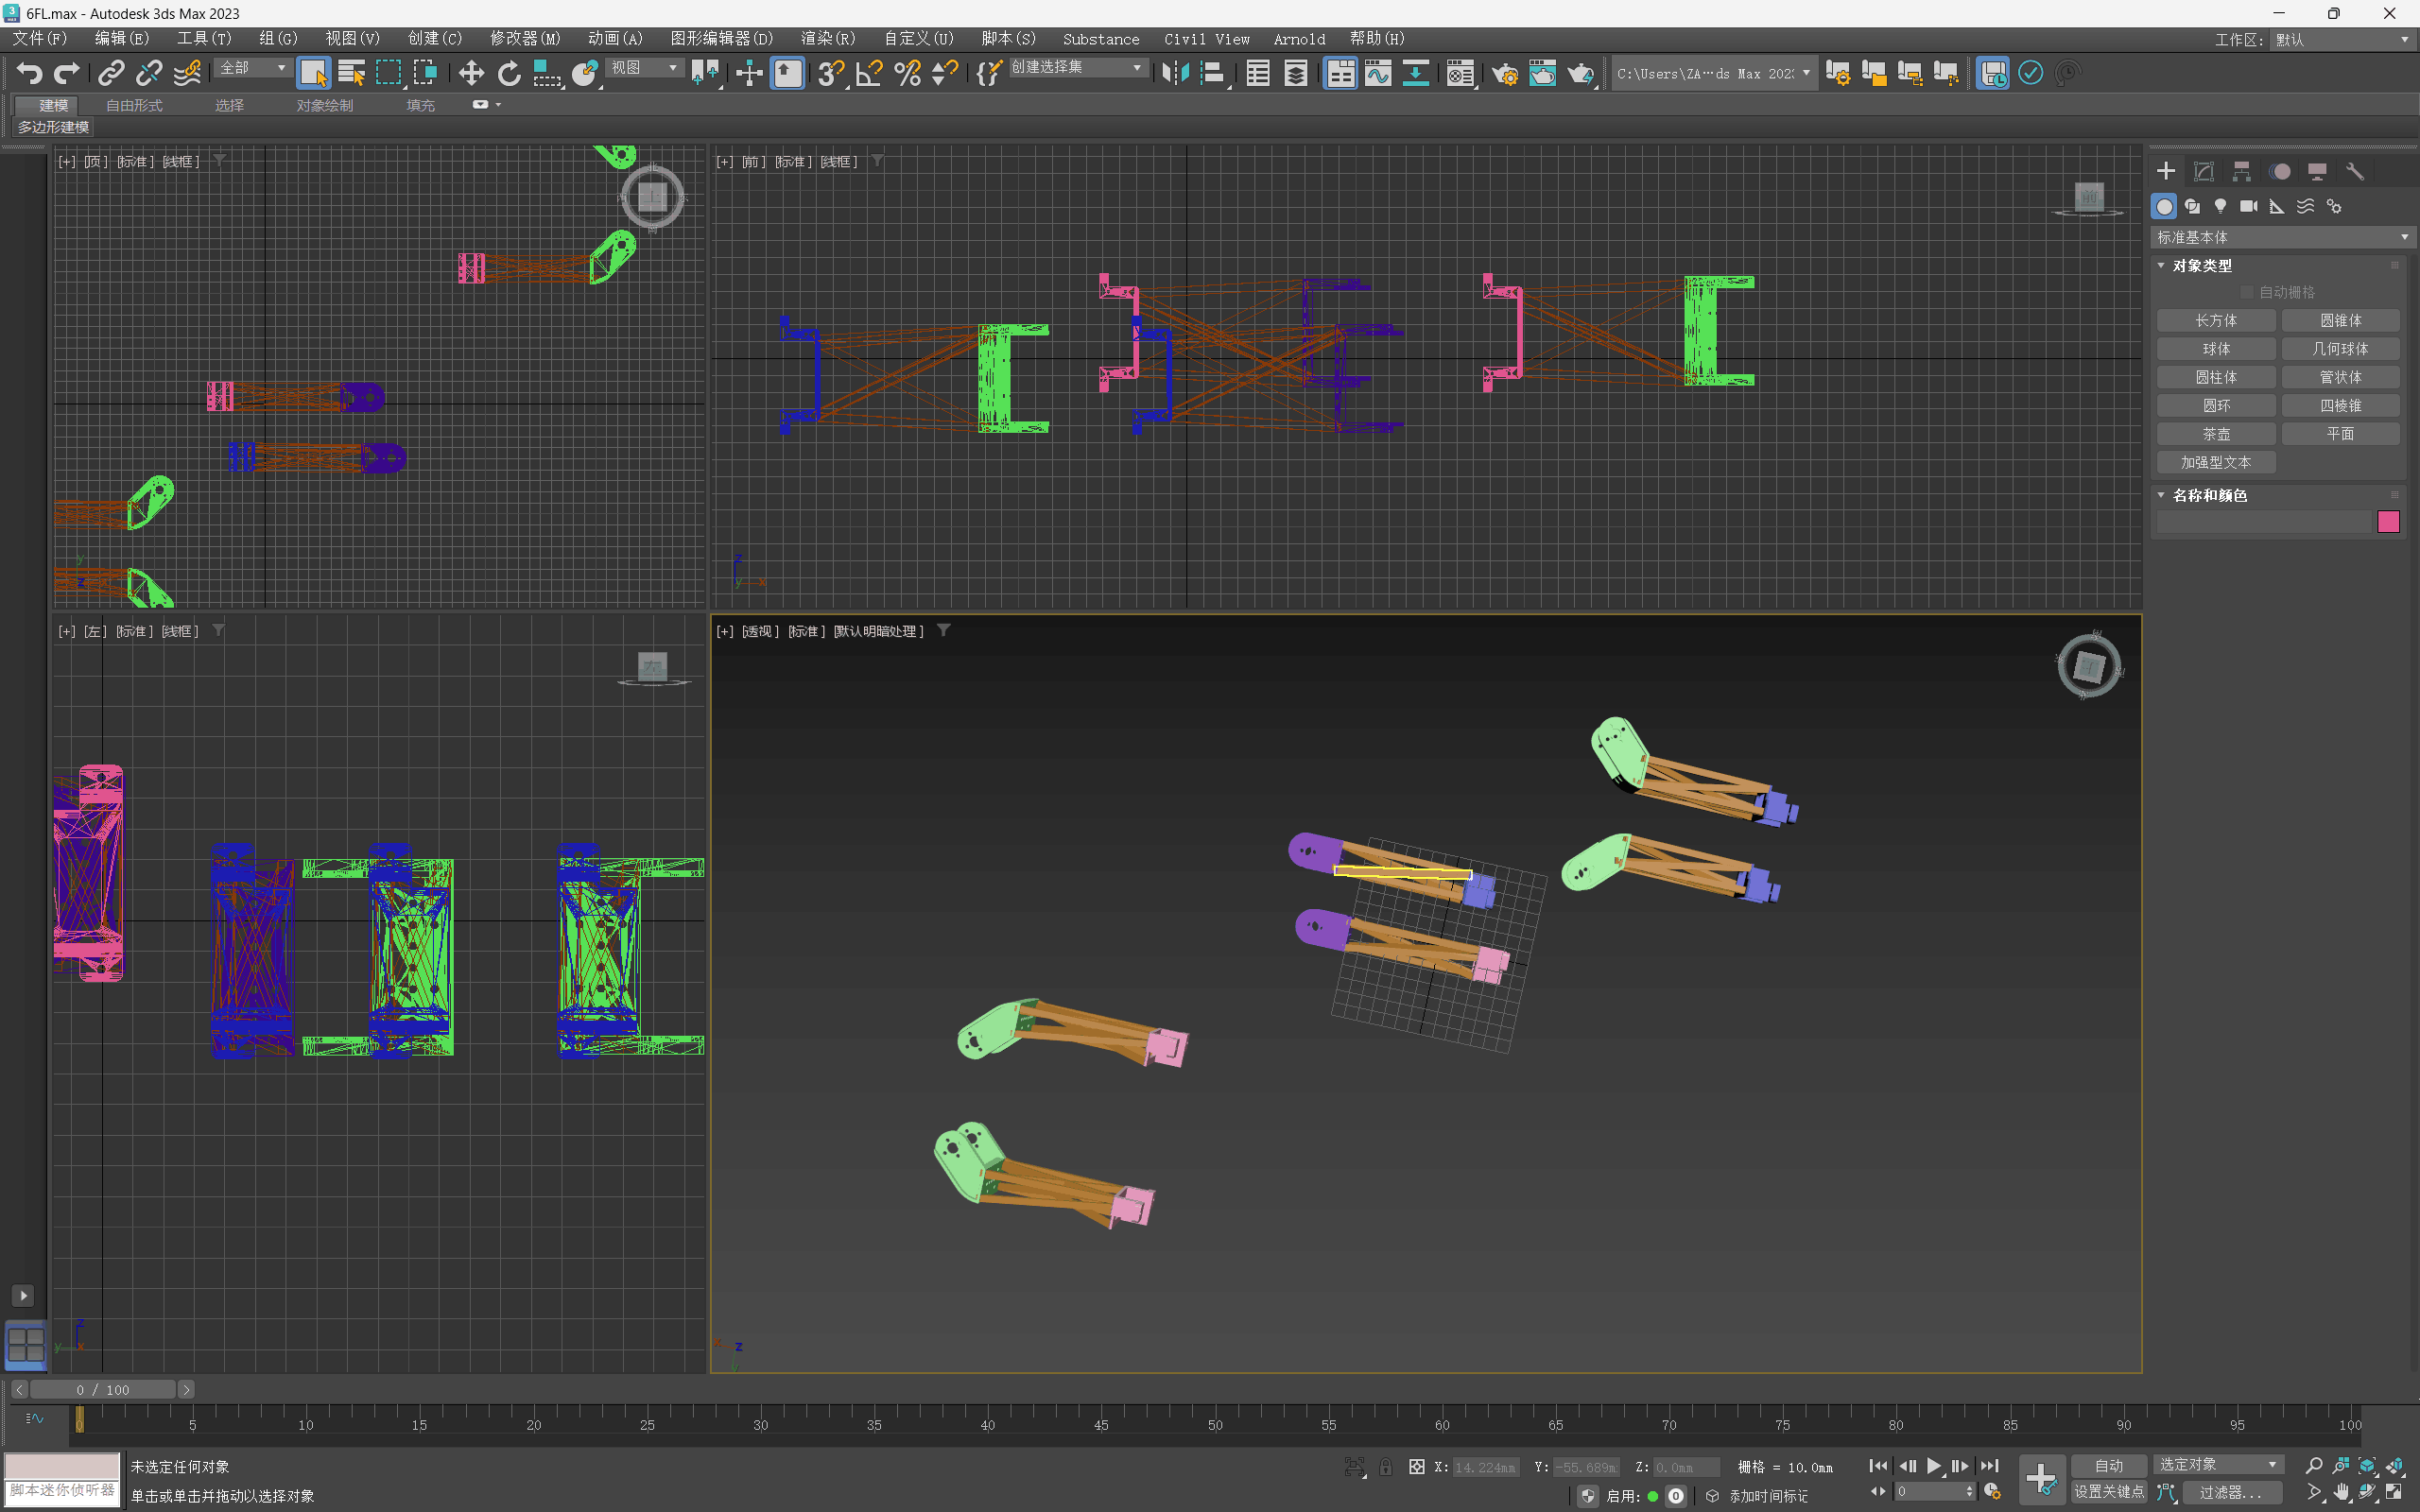Activate the Rotate tool icon

(509, 73)
